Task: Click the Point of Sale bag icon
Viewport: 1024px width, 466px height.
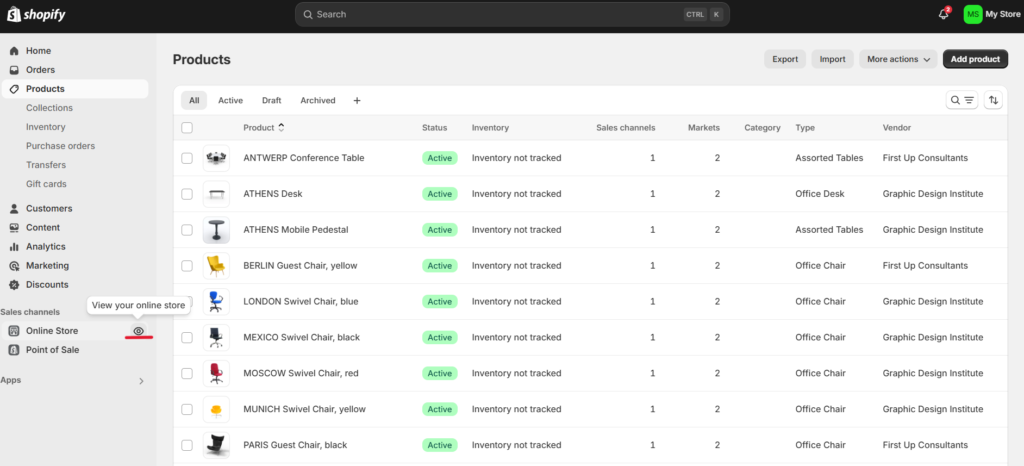Action: click(x=14, y=350)
